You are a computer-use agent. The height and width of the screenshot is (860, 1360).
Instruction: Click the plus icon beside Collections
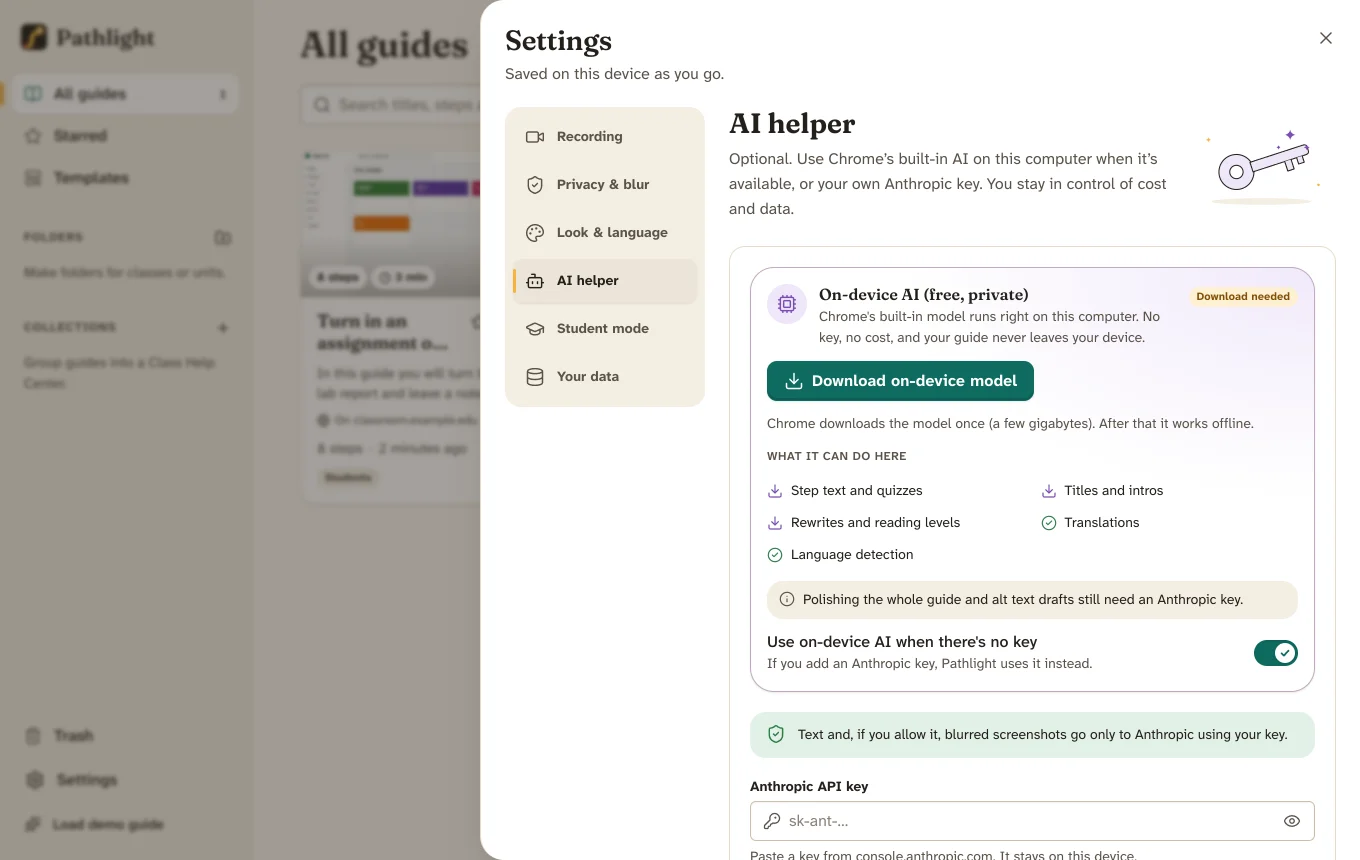click(223, 328)
